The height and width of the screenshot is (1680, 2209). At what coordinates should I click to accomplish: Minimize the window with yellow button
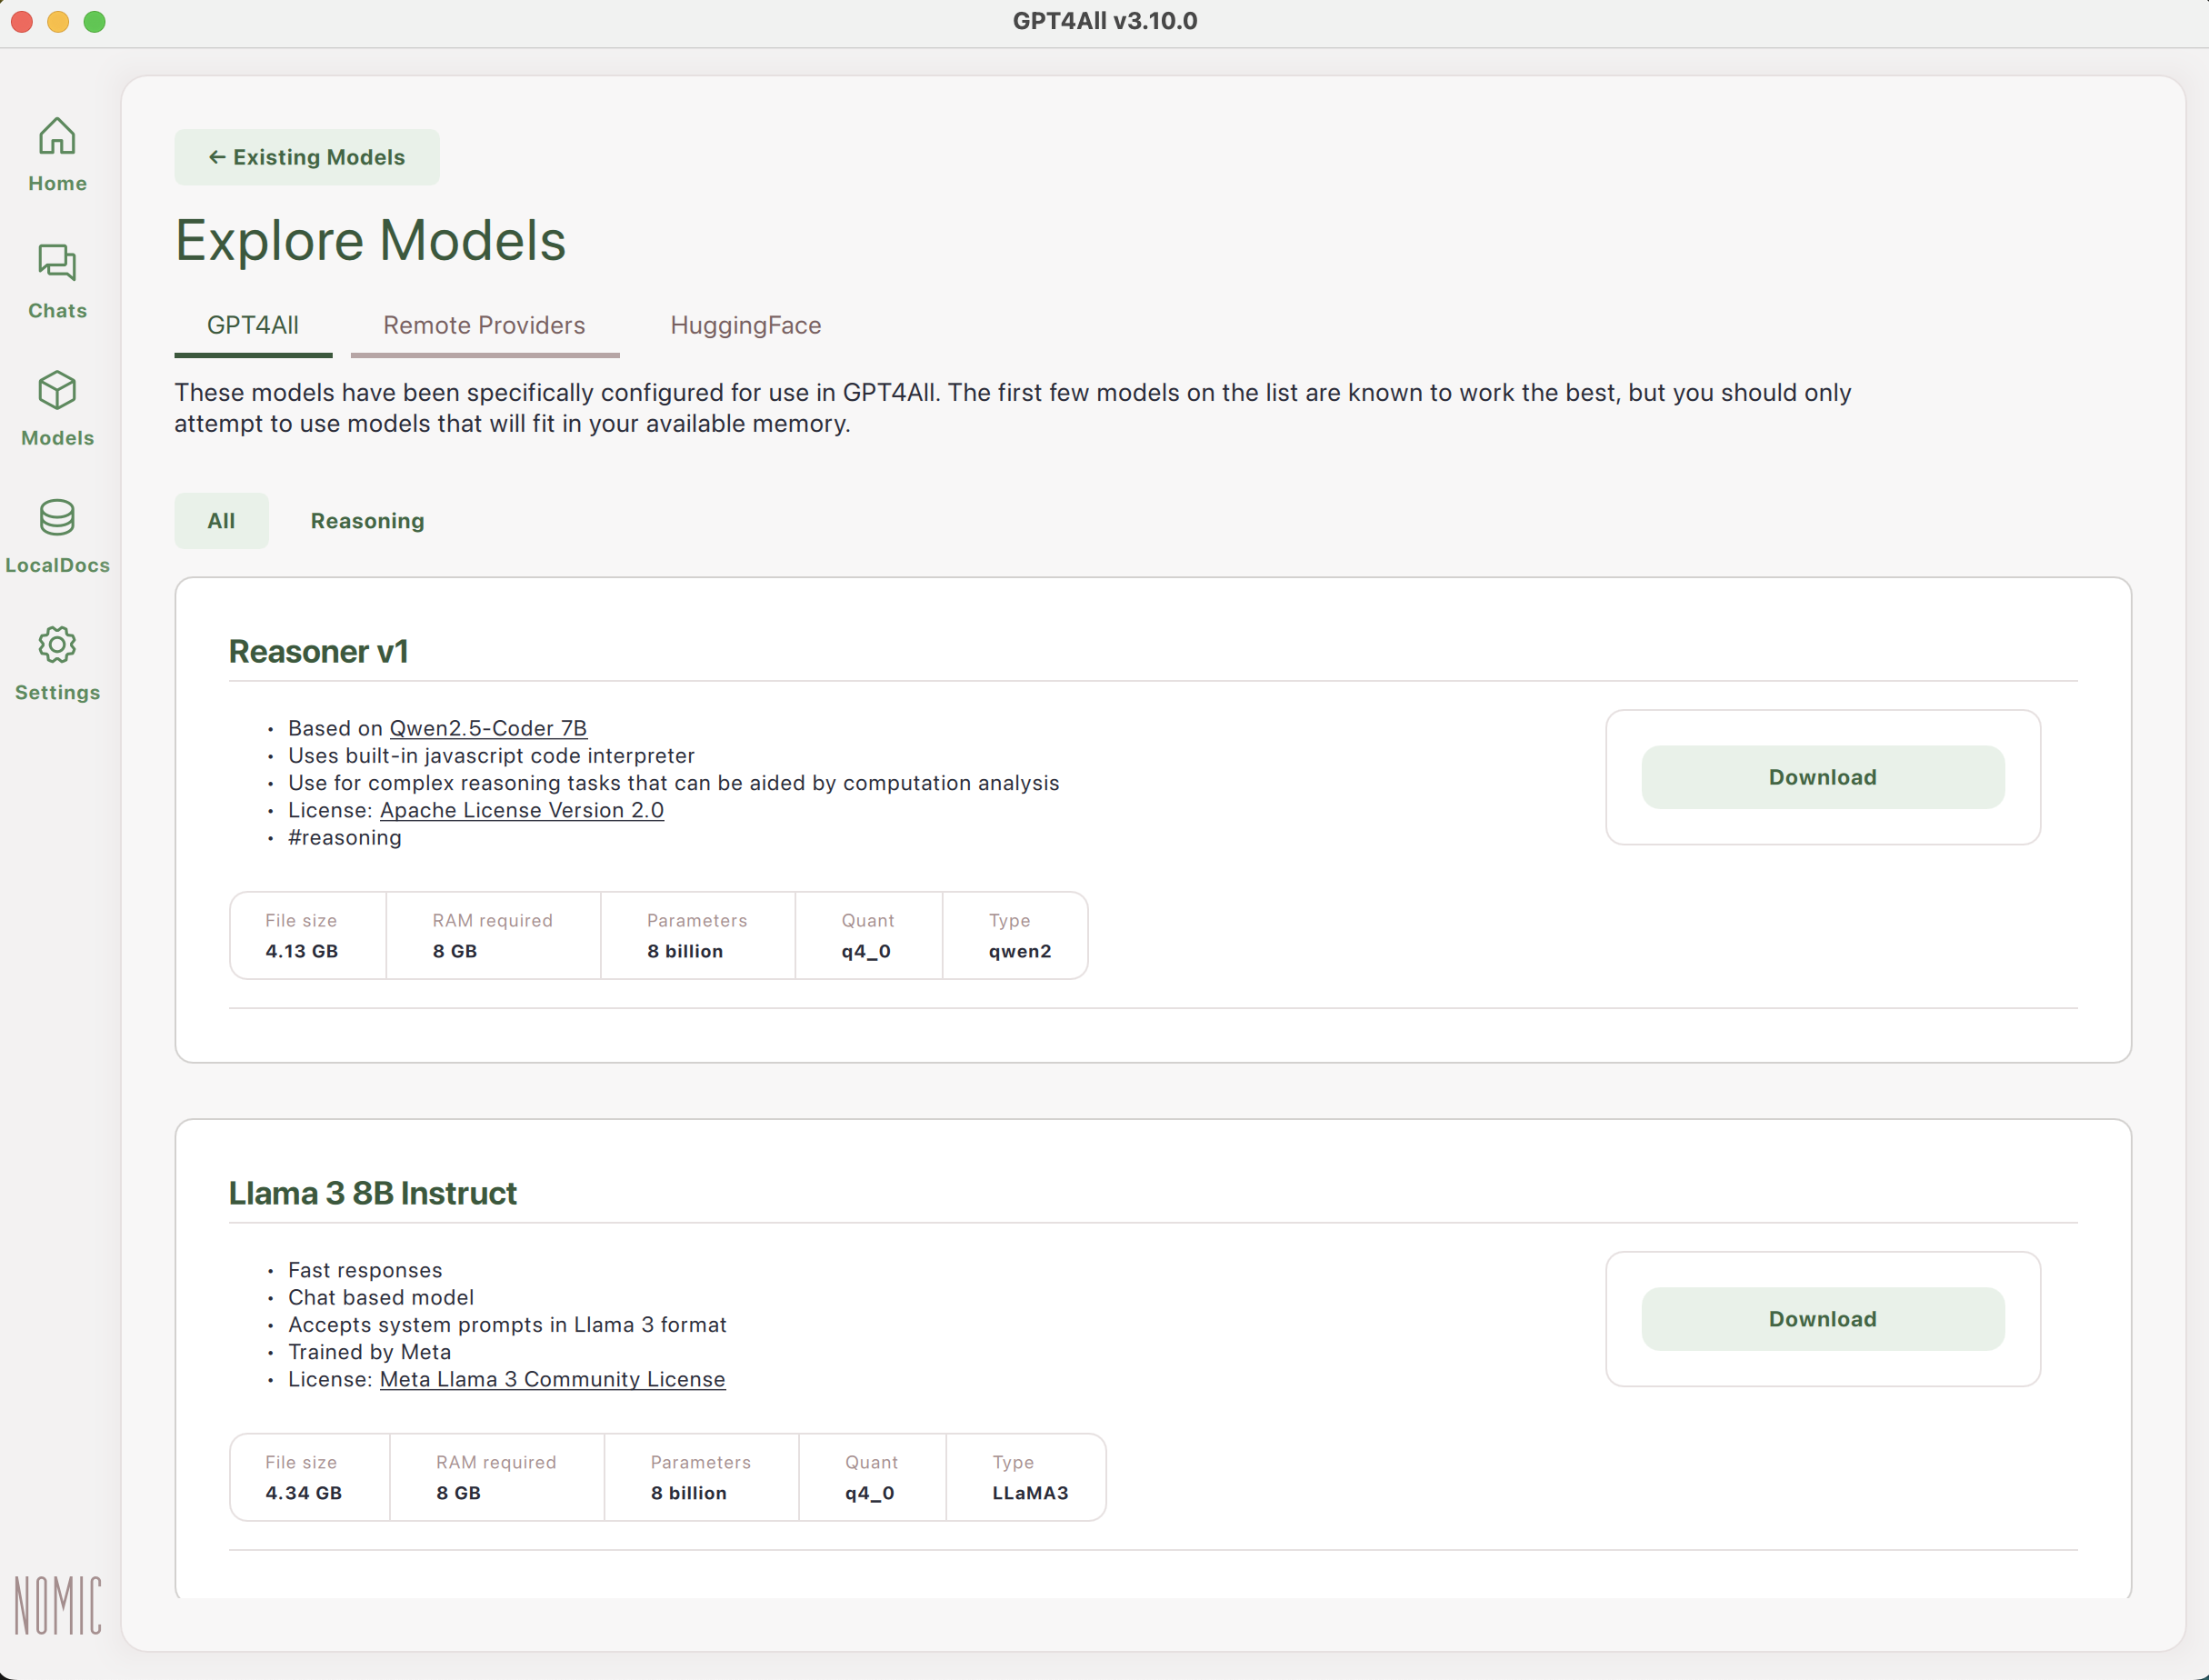(x=58, y=22)
